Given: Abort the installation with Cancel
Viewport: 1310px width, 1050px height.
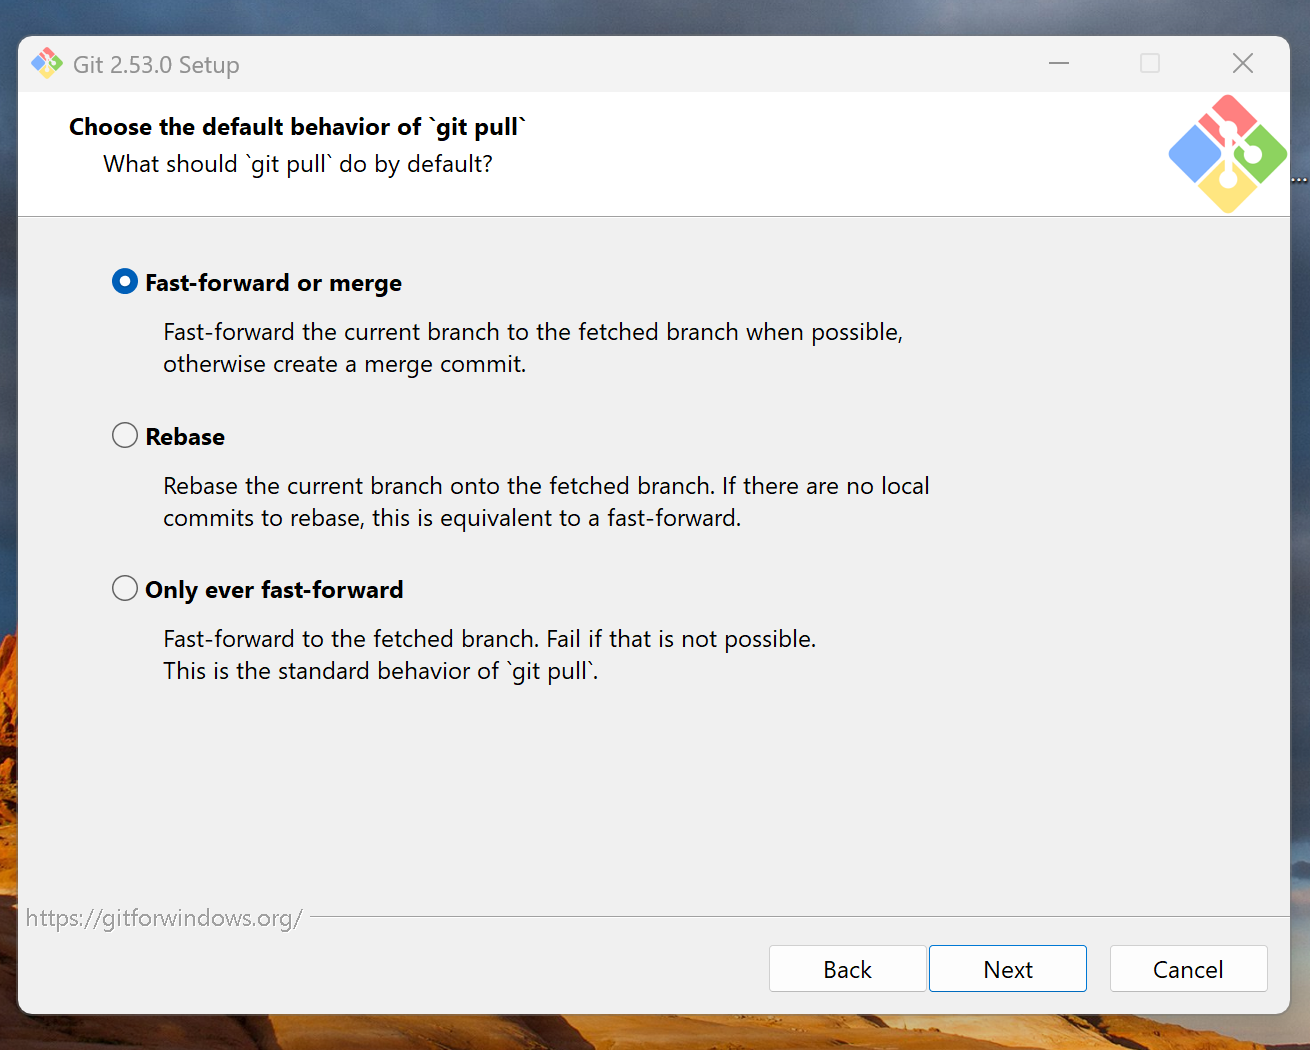Looking at the screenshot, I should point(1188,969).
